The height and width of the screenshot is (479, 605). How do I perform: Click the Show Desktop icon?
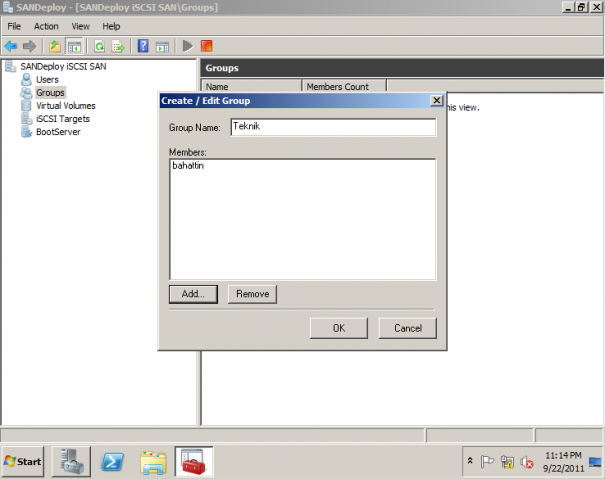(595, 462)
